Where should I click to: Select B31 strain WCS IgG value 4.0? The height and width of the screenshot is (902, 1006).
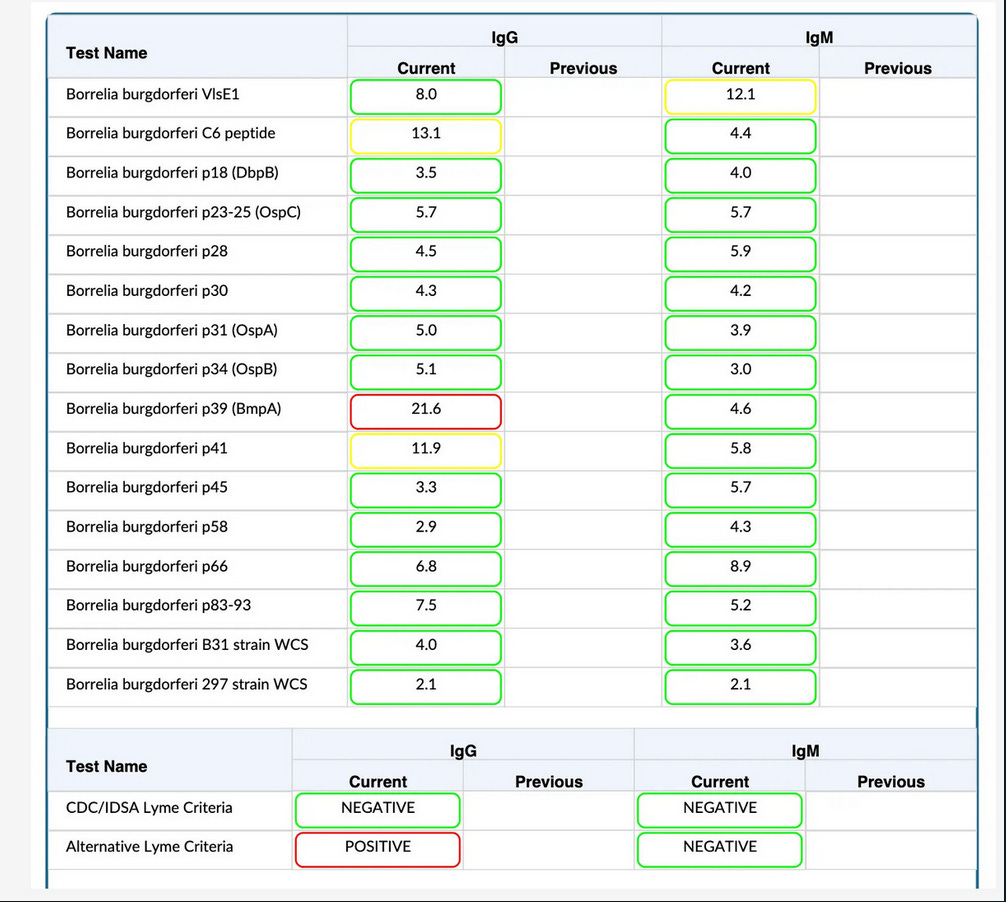click(426, 648)
